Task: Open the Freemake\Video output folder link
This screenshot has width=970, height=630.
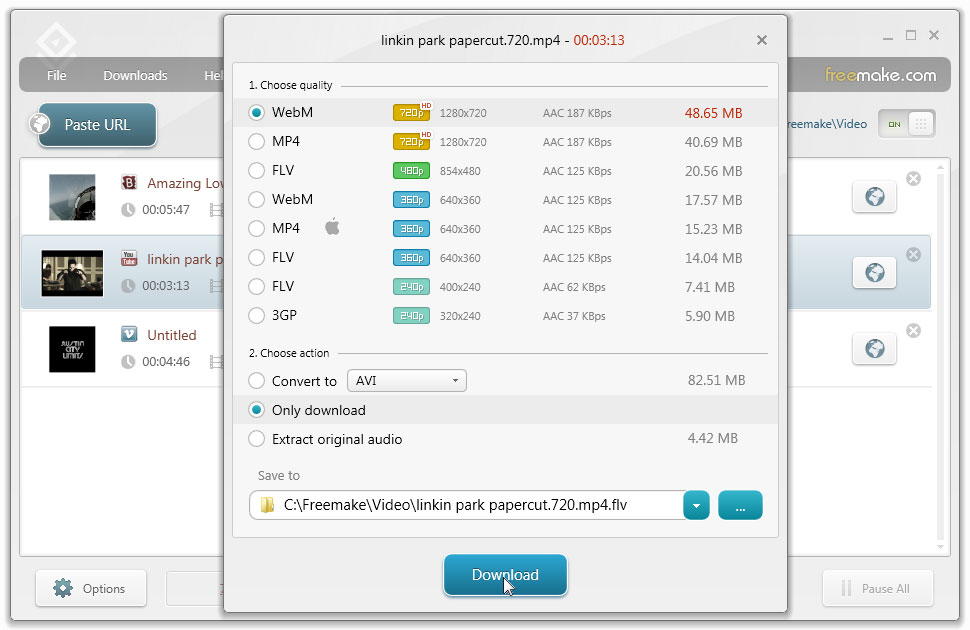Action: [x=828, y=124]
